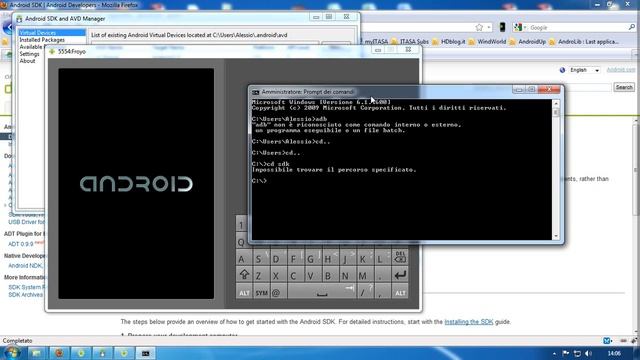Open the English language dropdown
640x360 pixels.
pyautogui.click(x=584, y=70)
